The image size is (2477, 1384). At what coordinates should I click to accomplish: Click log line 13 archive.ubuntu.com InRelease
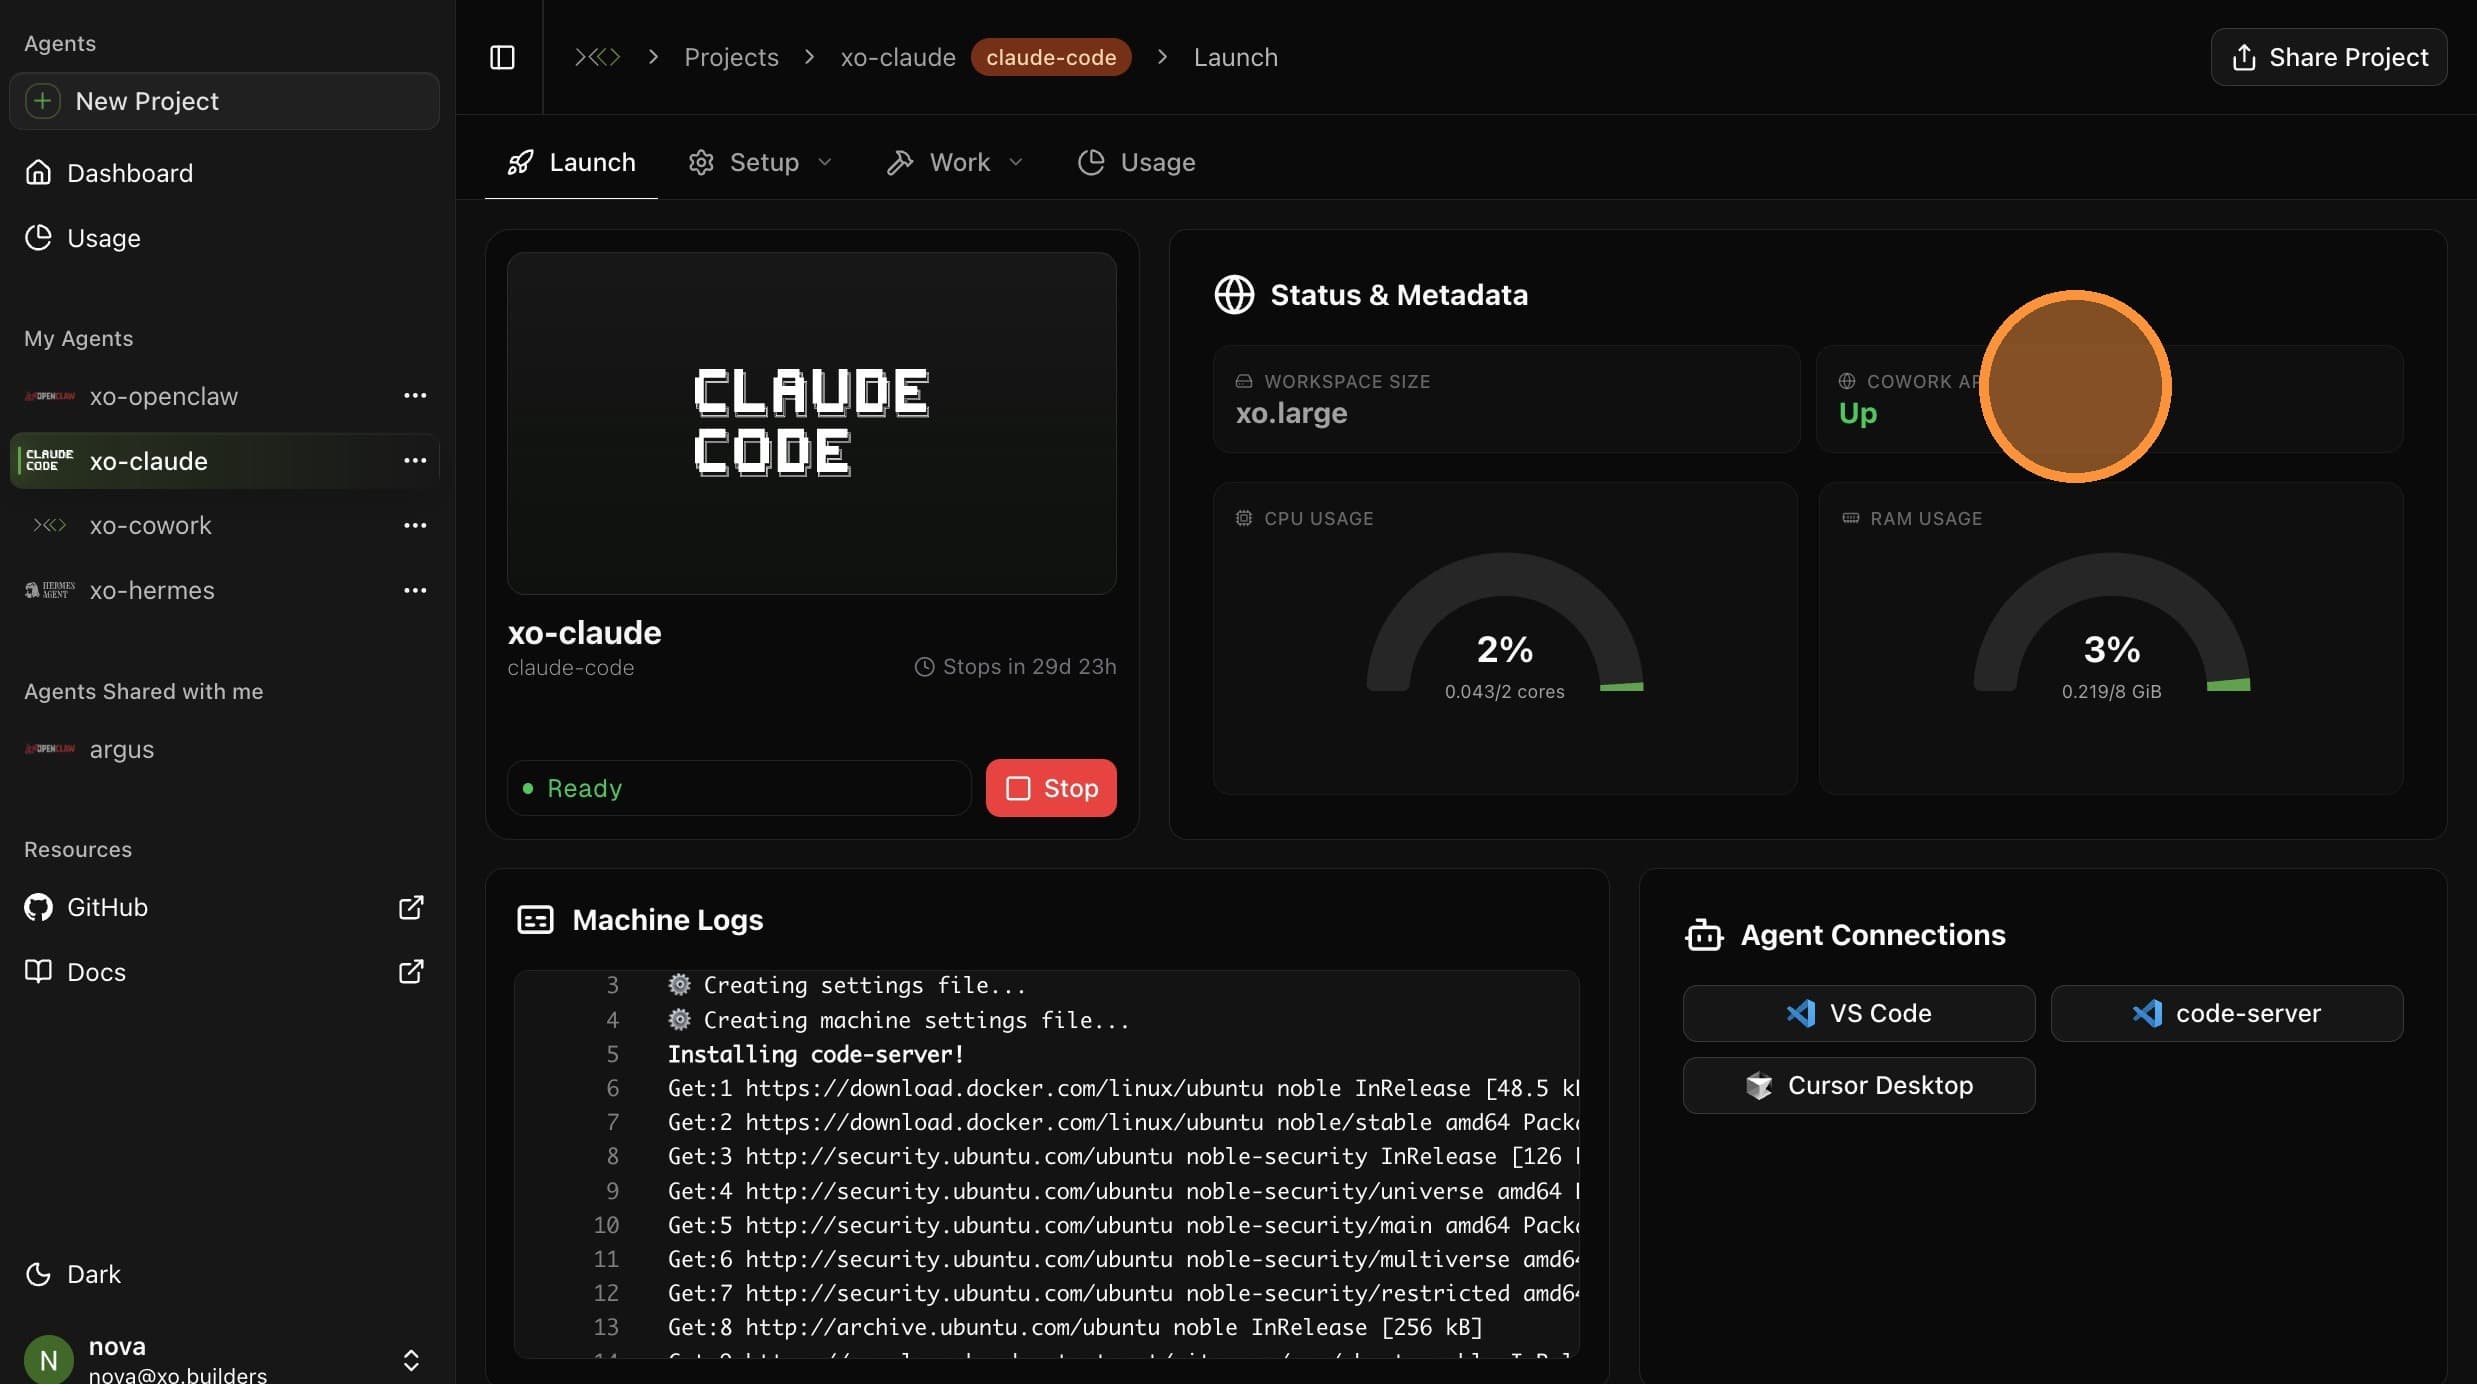click(1075, 1327)
